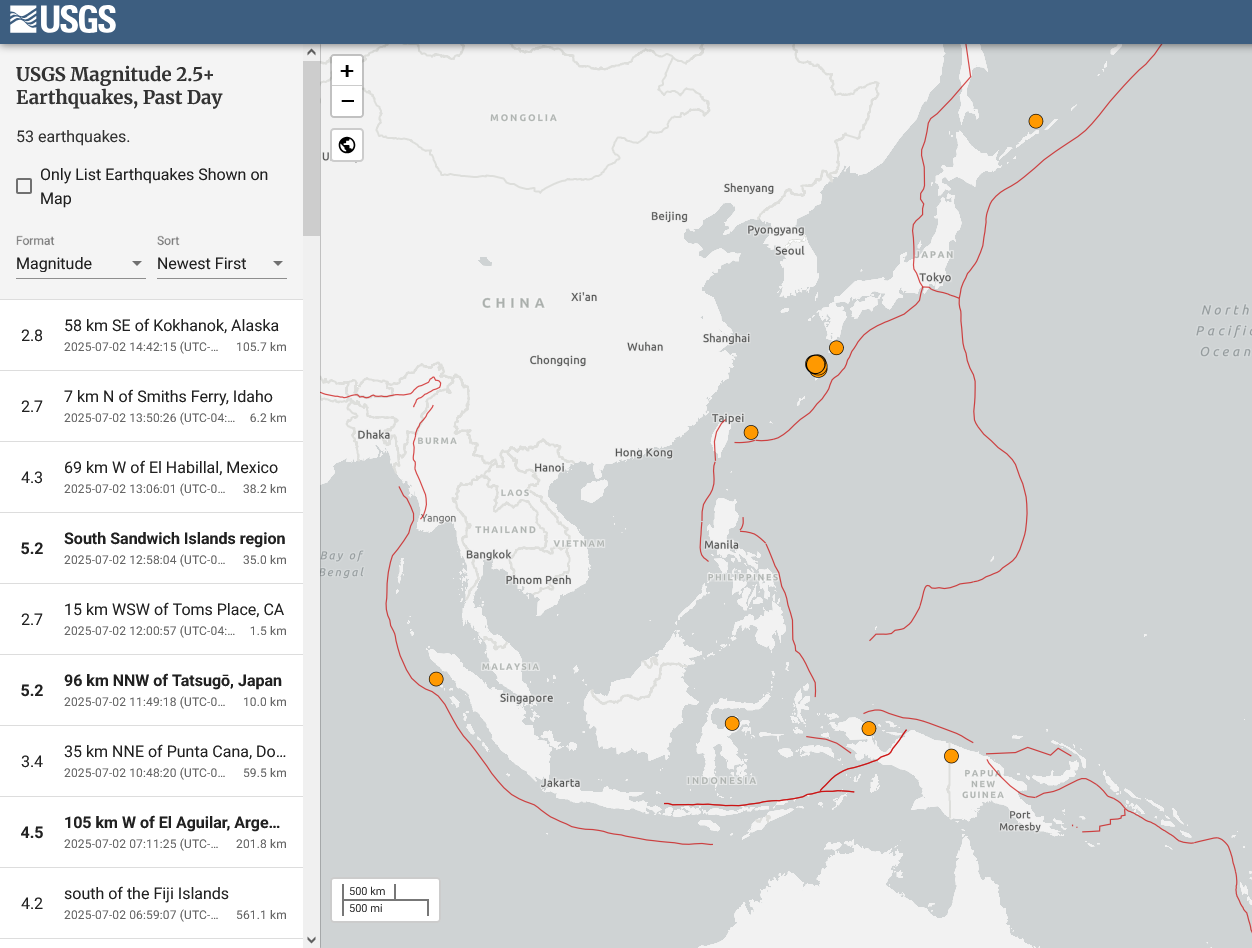Click the 53 earthquakes count text
Viewport: 1252px width, 948px height.
tap(73, 136)
